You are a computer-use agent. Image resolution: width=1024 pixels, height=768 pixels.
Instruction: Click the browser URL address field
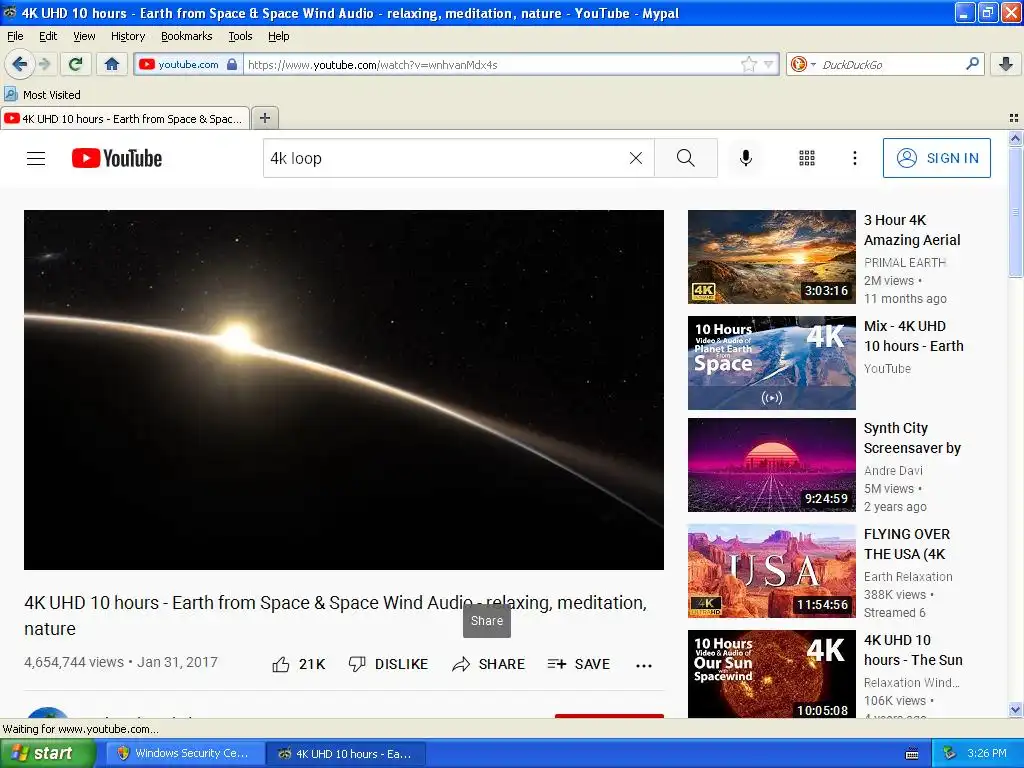click(493, 65)
